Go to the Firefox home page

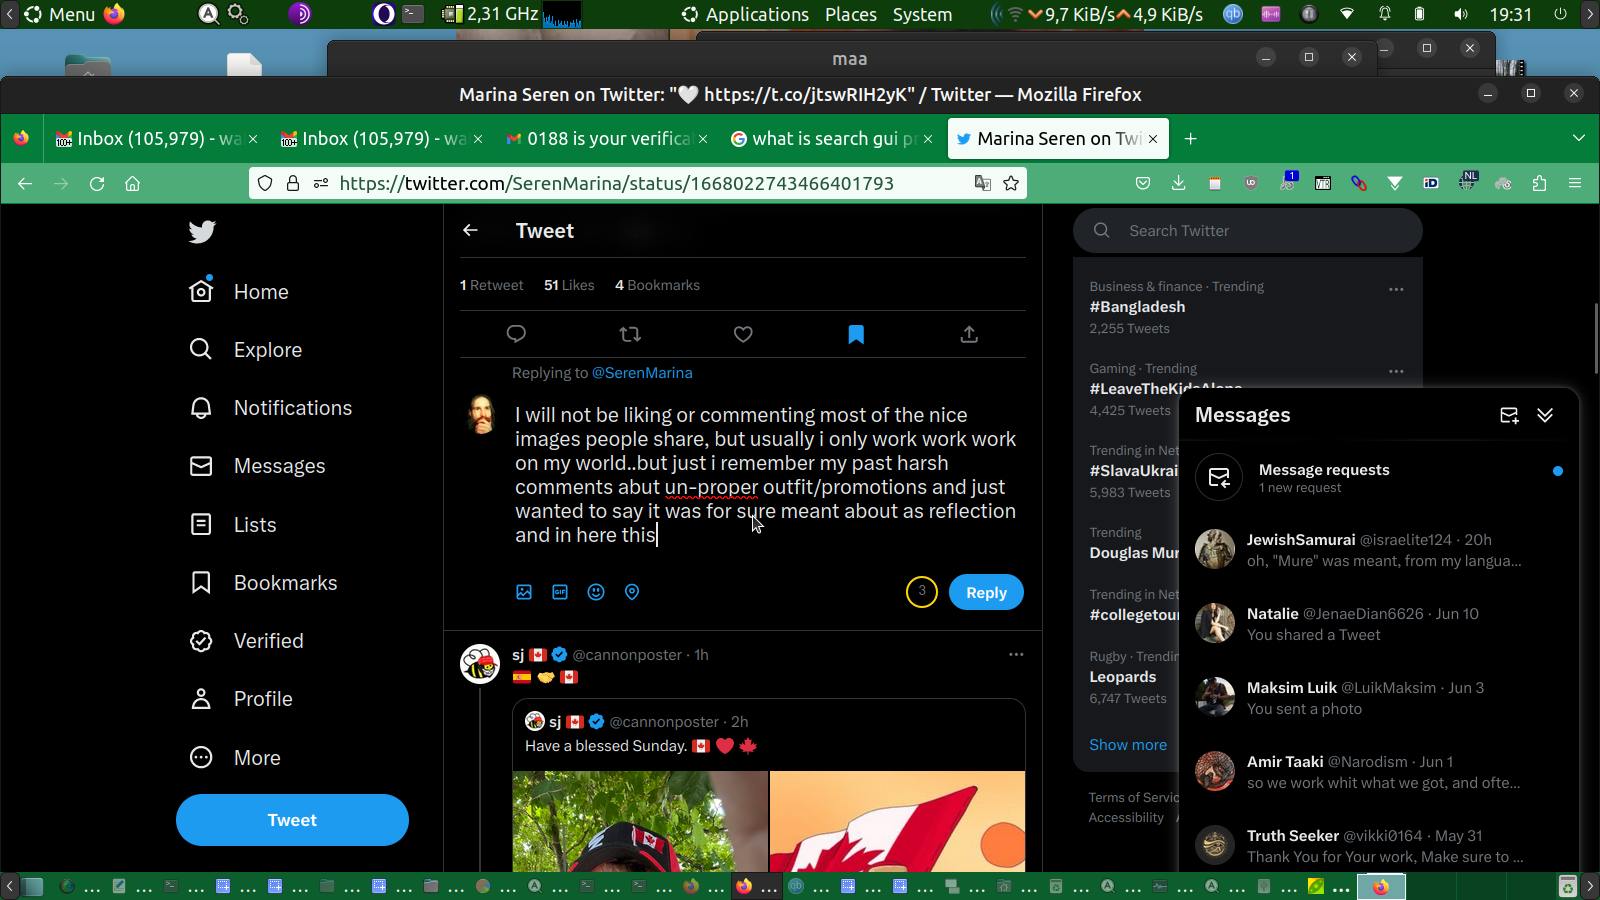tap(132, 183)
